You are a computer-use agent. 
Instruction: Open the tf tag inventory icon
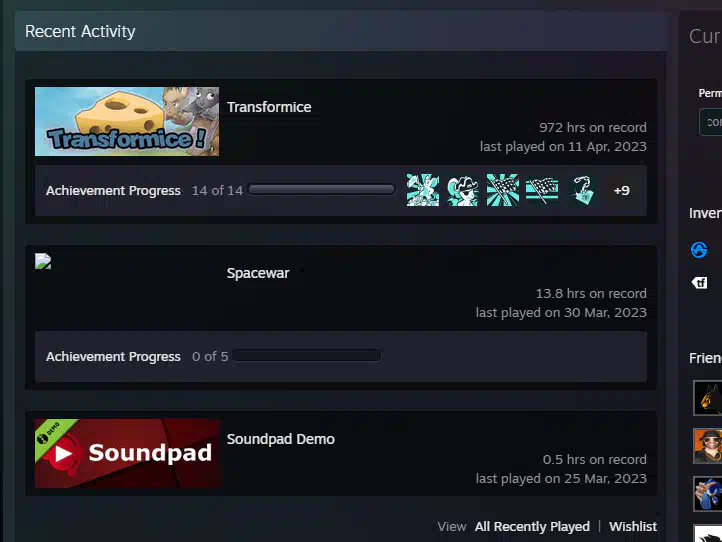pos(699,282)
